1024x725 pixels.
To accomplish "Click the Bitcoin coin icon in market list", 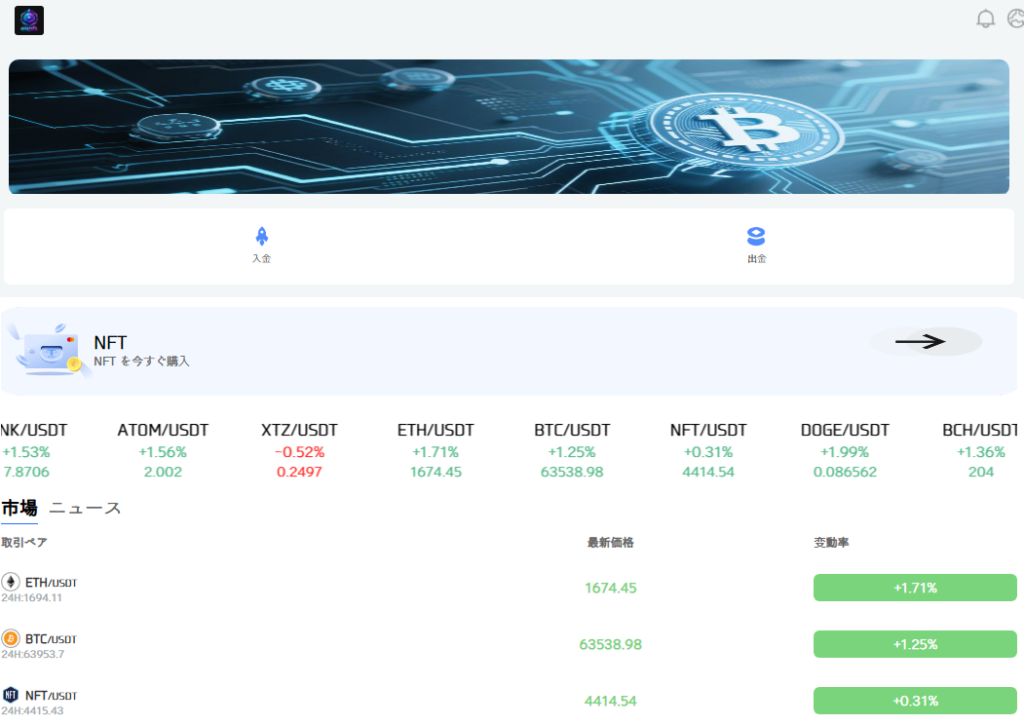I will coord(10,638).
